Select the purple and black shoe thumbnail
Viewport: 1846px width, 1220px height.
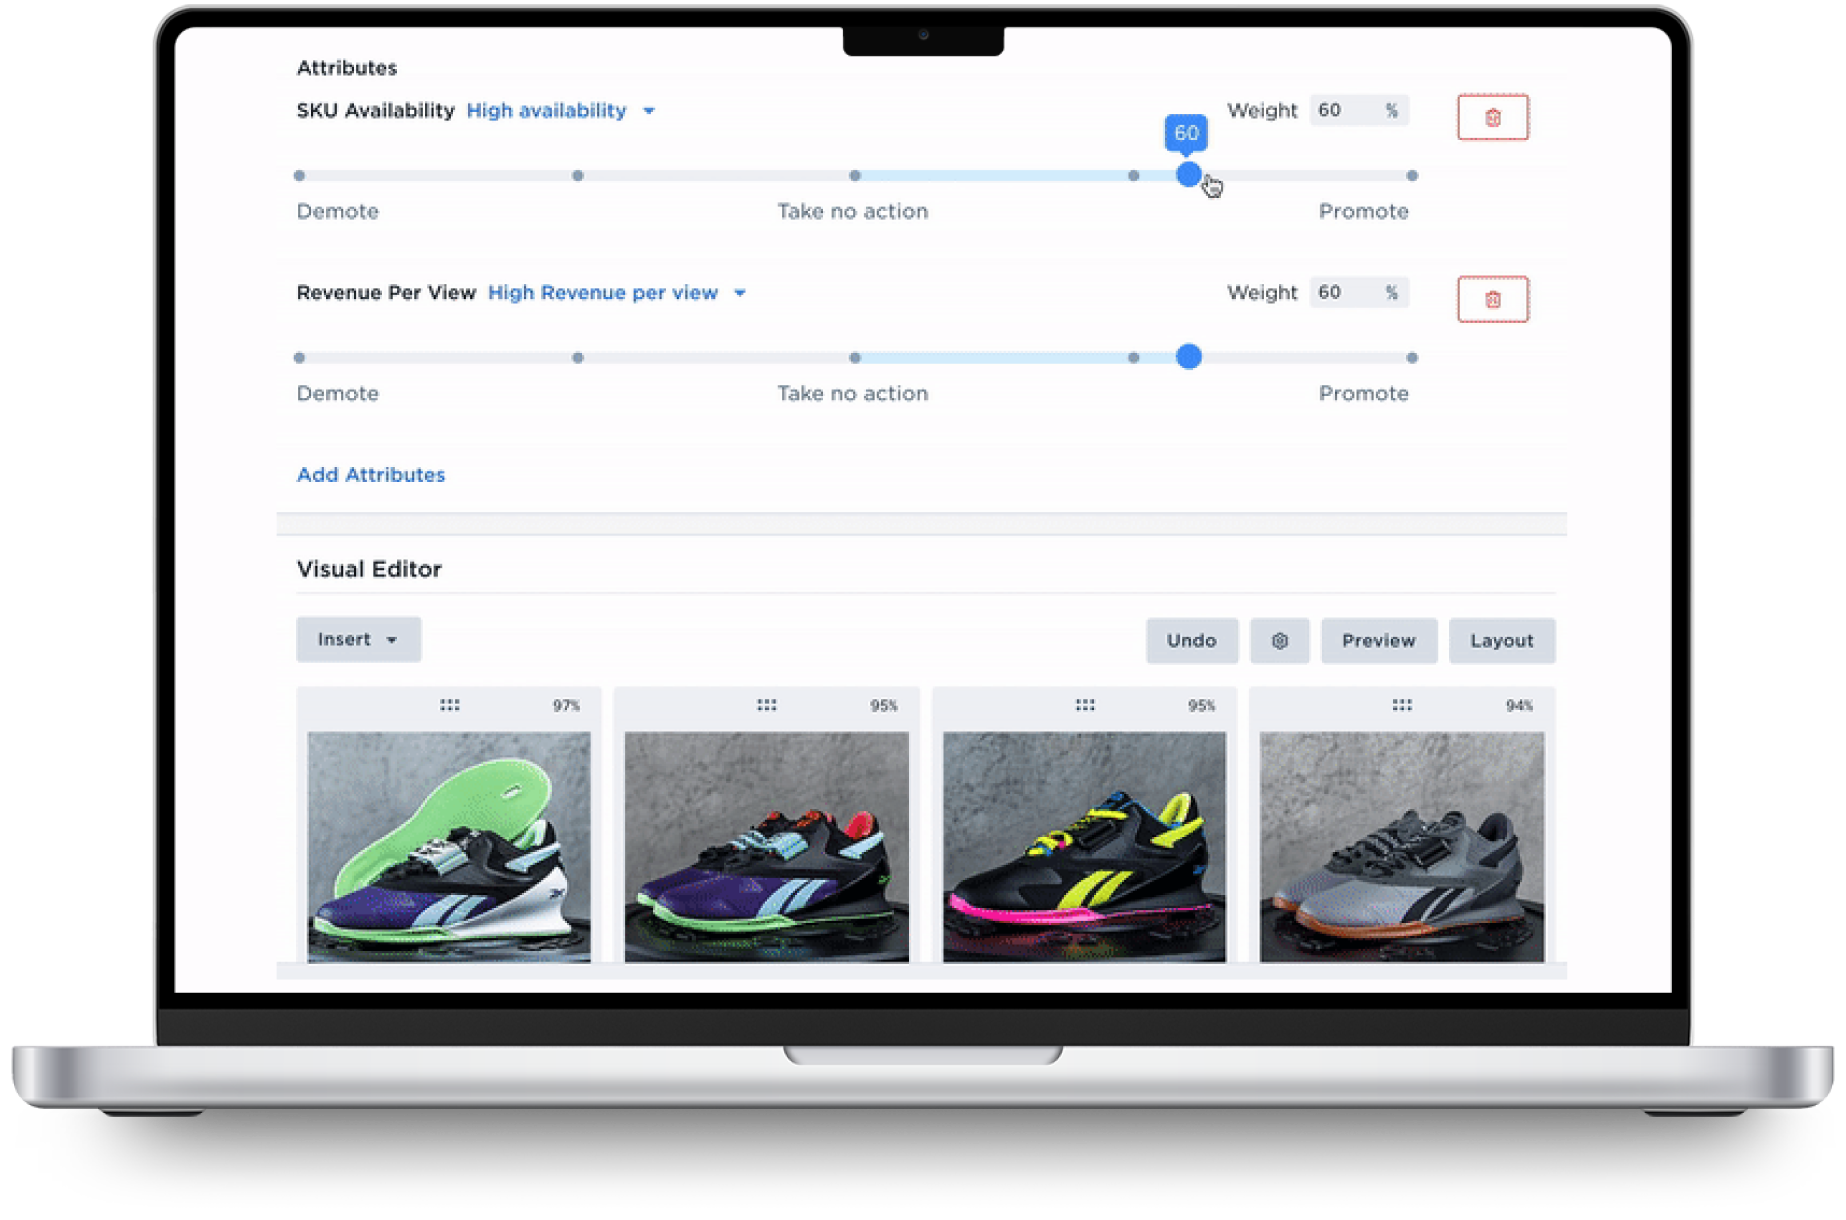tap(766, 846)
